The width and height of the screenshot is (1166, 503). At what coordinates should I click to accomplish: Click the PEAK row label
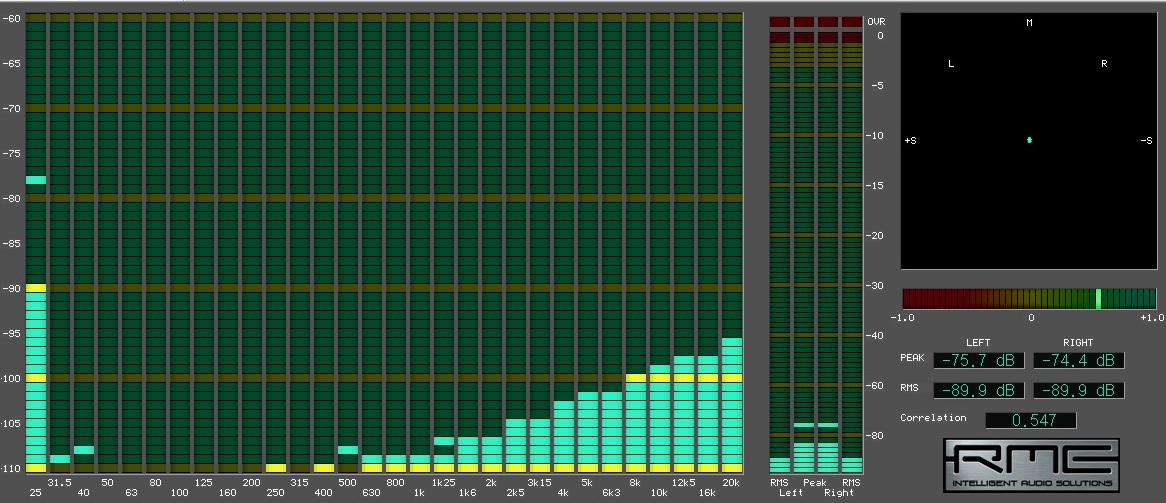tap(912, 358)
